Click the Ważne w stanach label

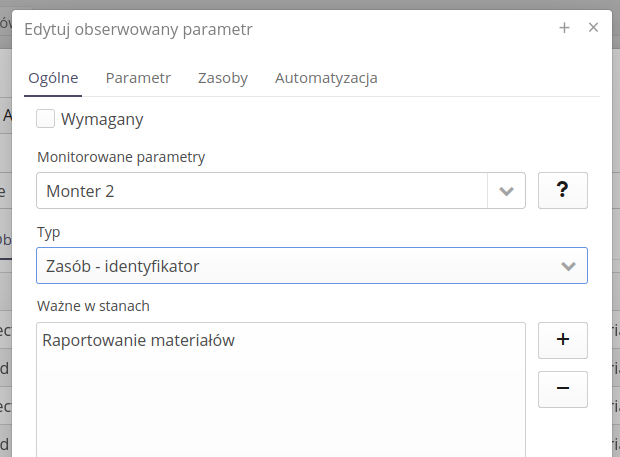[93, 305]
